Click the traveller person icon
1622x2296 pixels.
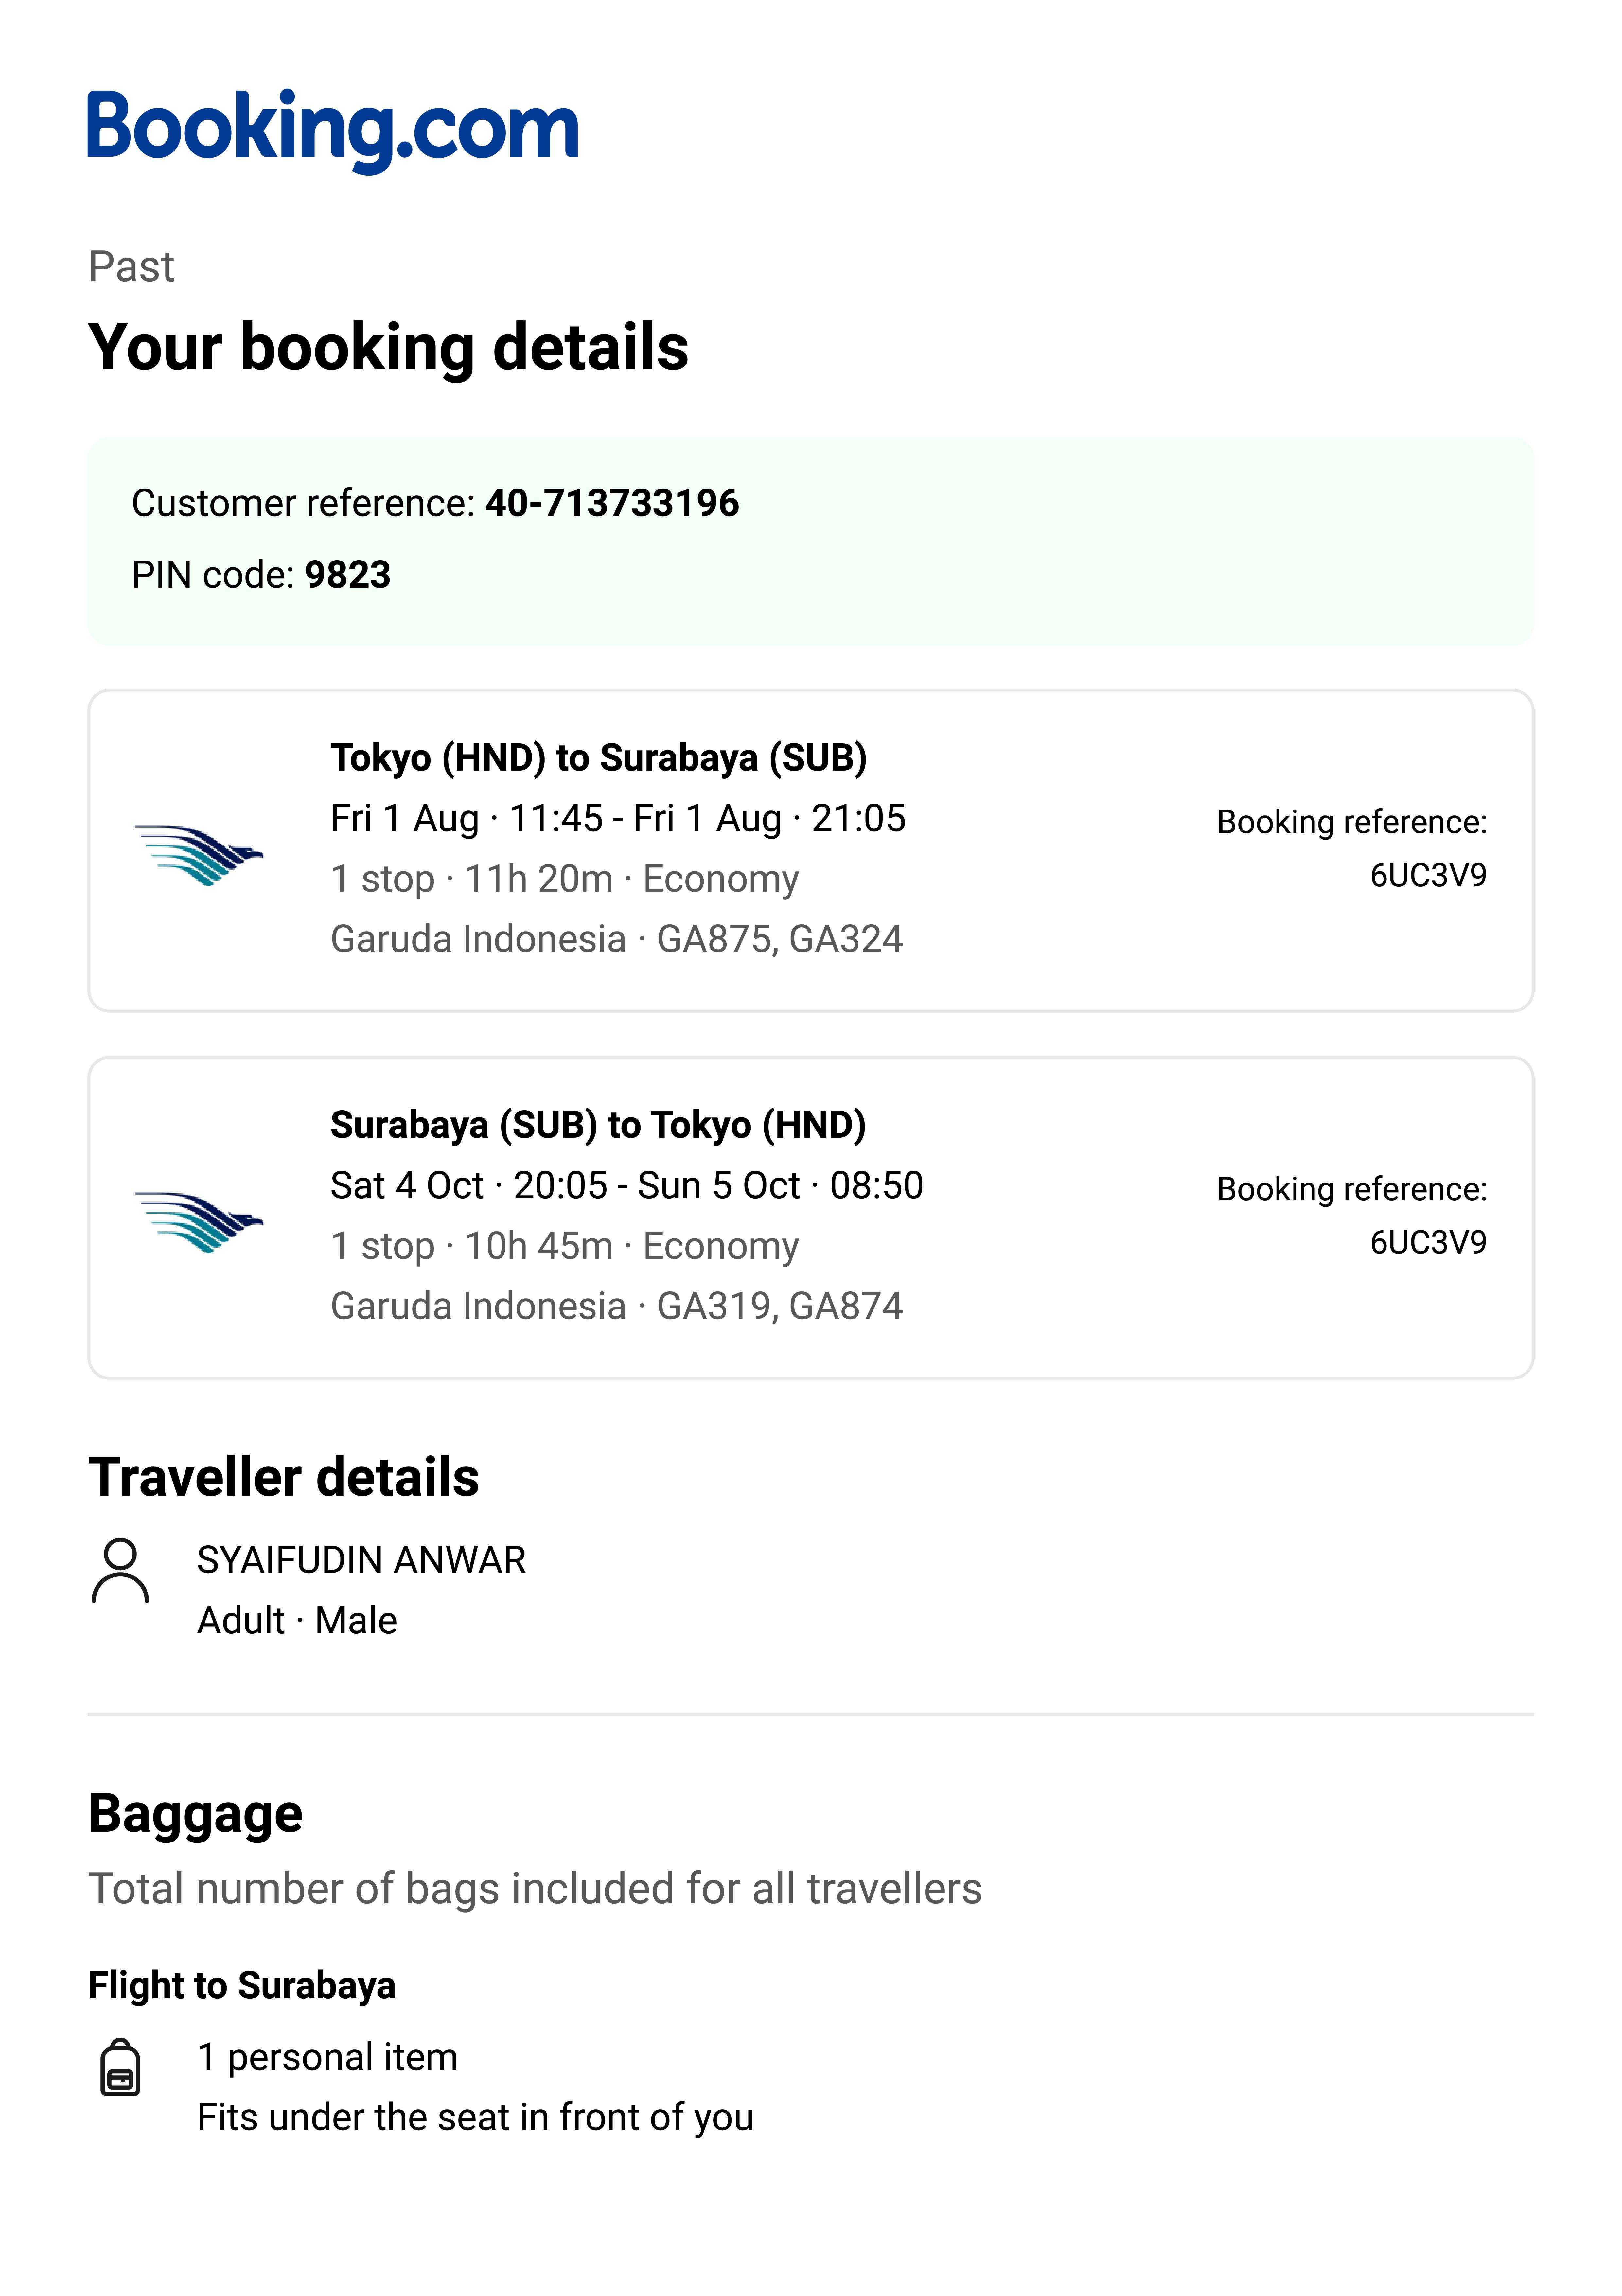120,1570
